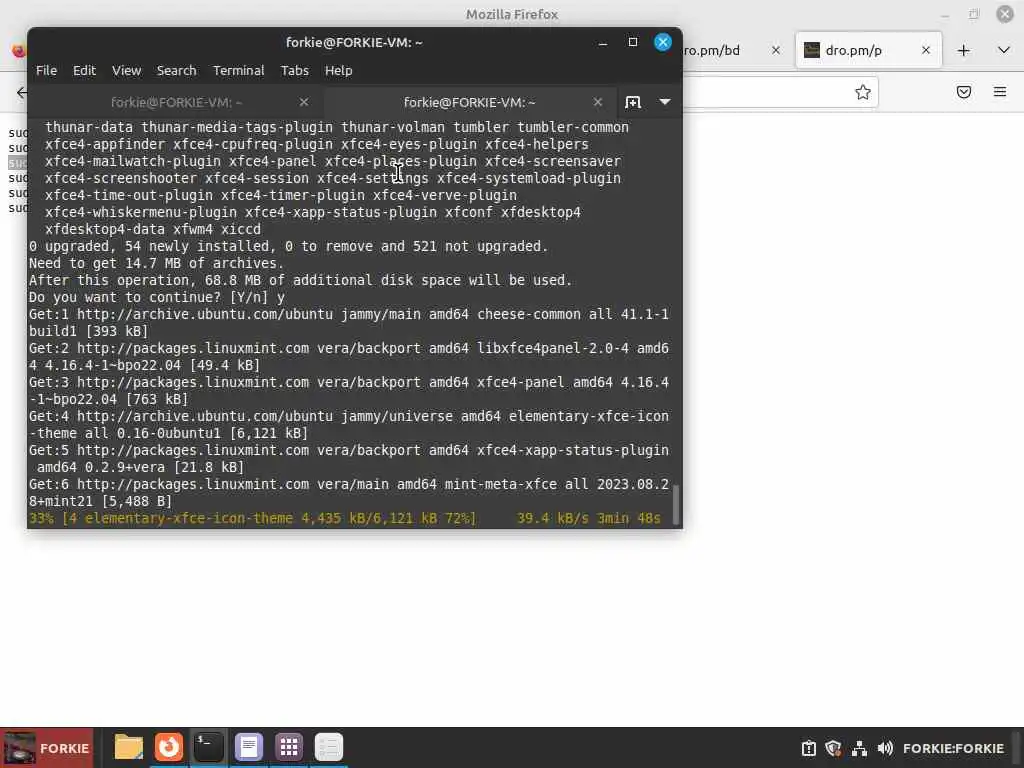Click the 'After this operation, 68.8 MB' line
This screenshot has width=1024, height=768.
point(300,281)
